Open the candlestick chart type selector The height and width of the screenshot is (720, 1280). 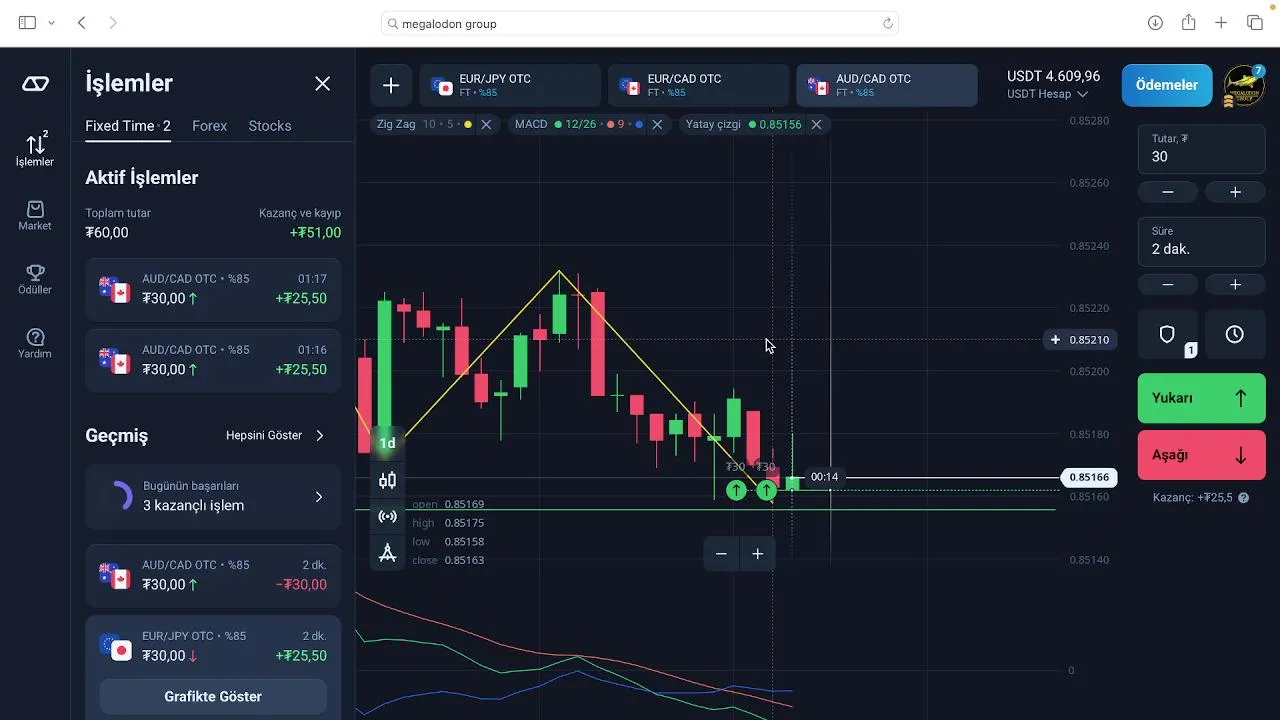click(x=387, y=481)
